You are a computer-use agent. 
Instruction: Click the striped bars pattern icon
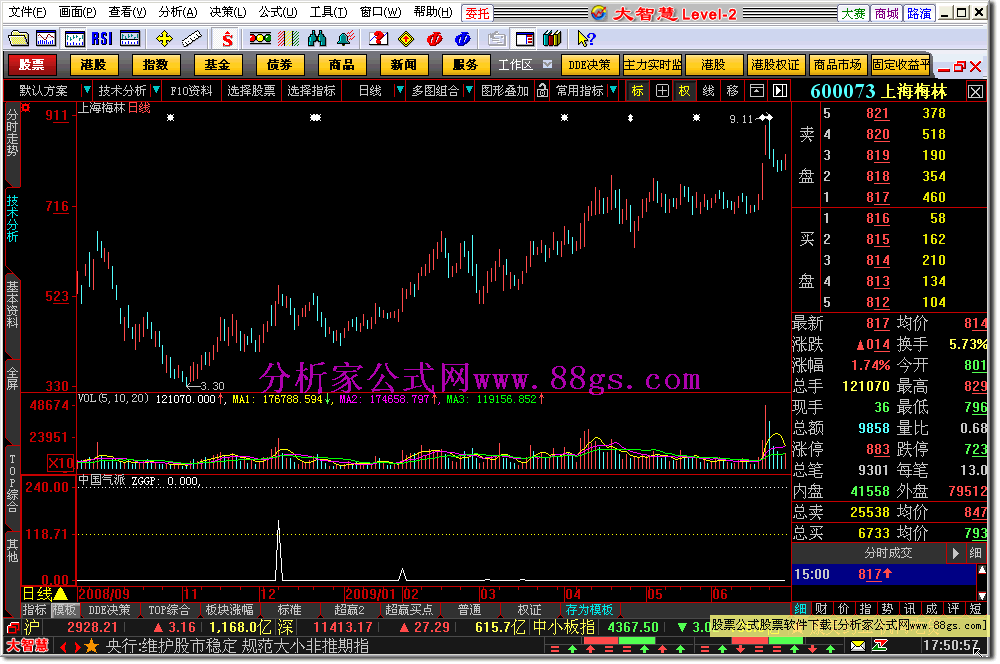288,39
